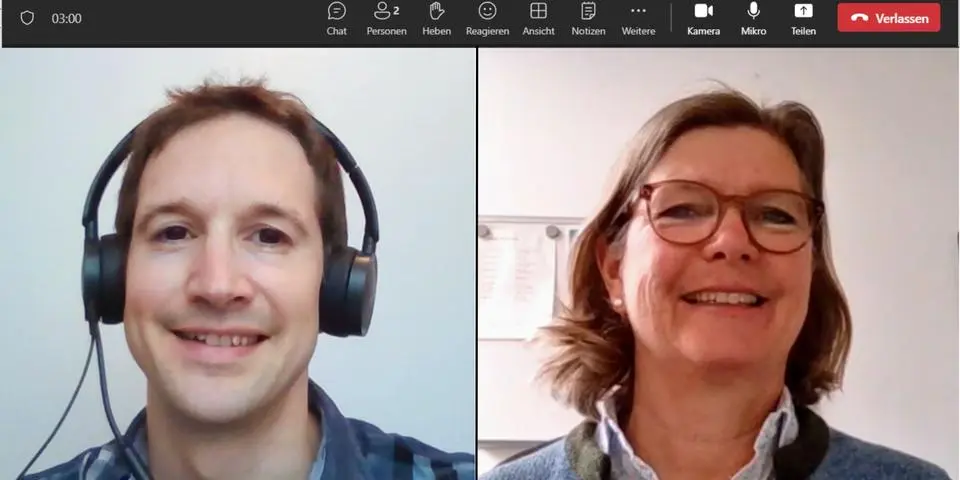Open the Notizen meeting notes icon
Image resolution: width=960 pixels, height=480 pixels.
tap(588, 11)
